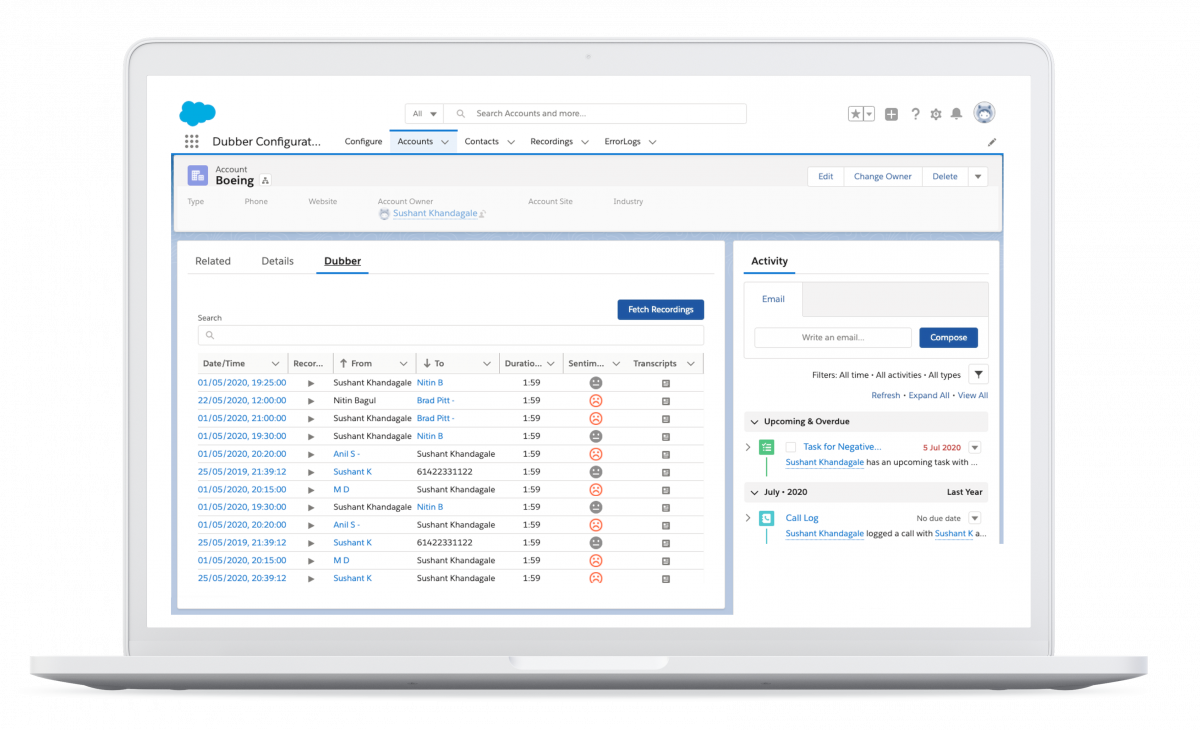Focus the Search Accounts and more field
The image size is (1200, 730).
595,114
